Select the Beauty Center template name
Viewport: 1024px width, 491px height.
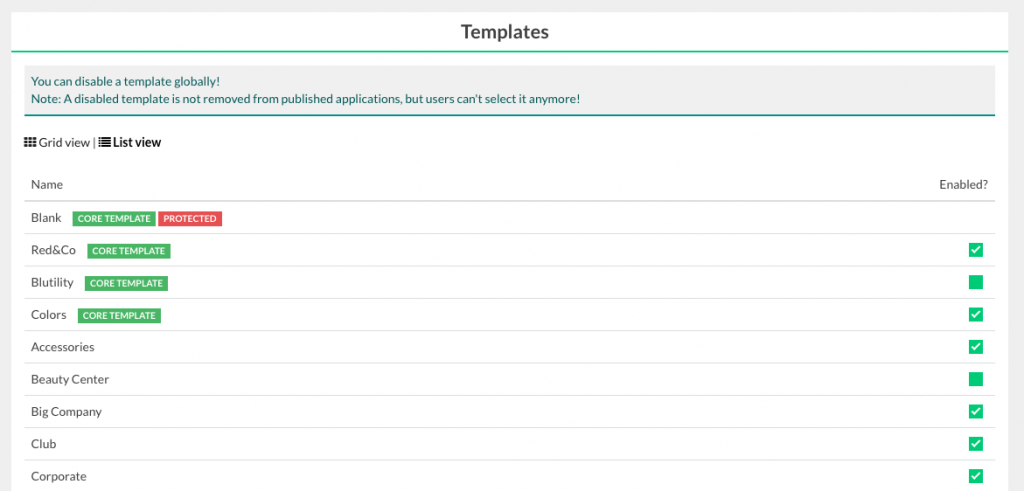pyautogui.click(x=70, y=380)
